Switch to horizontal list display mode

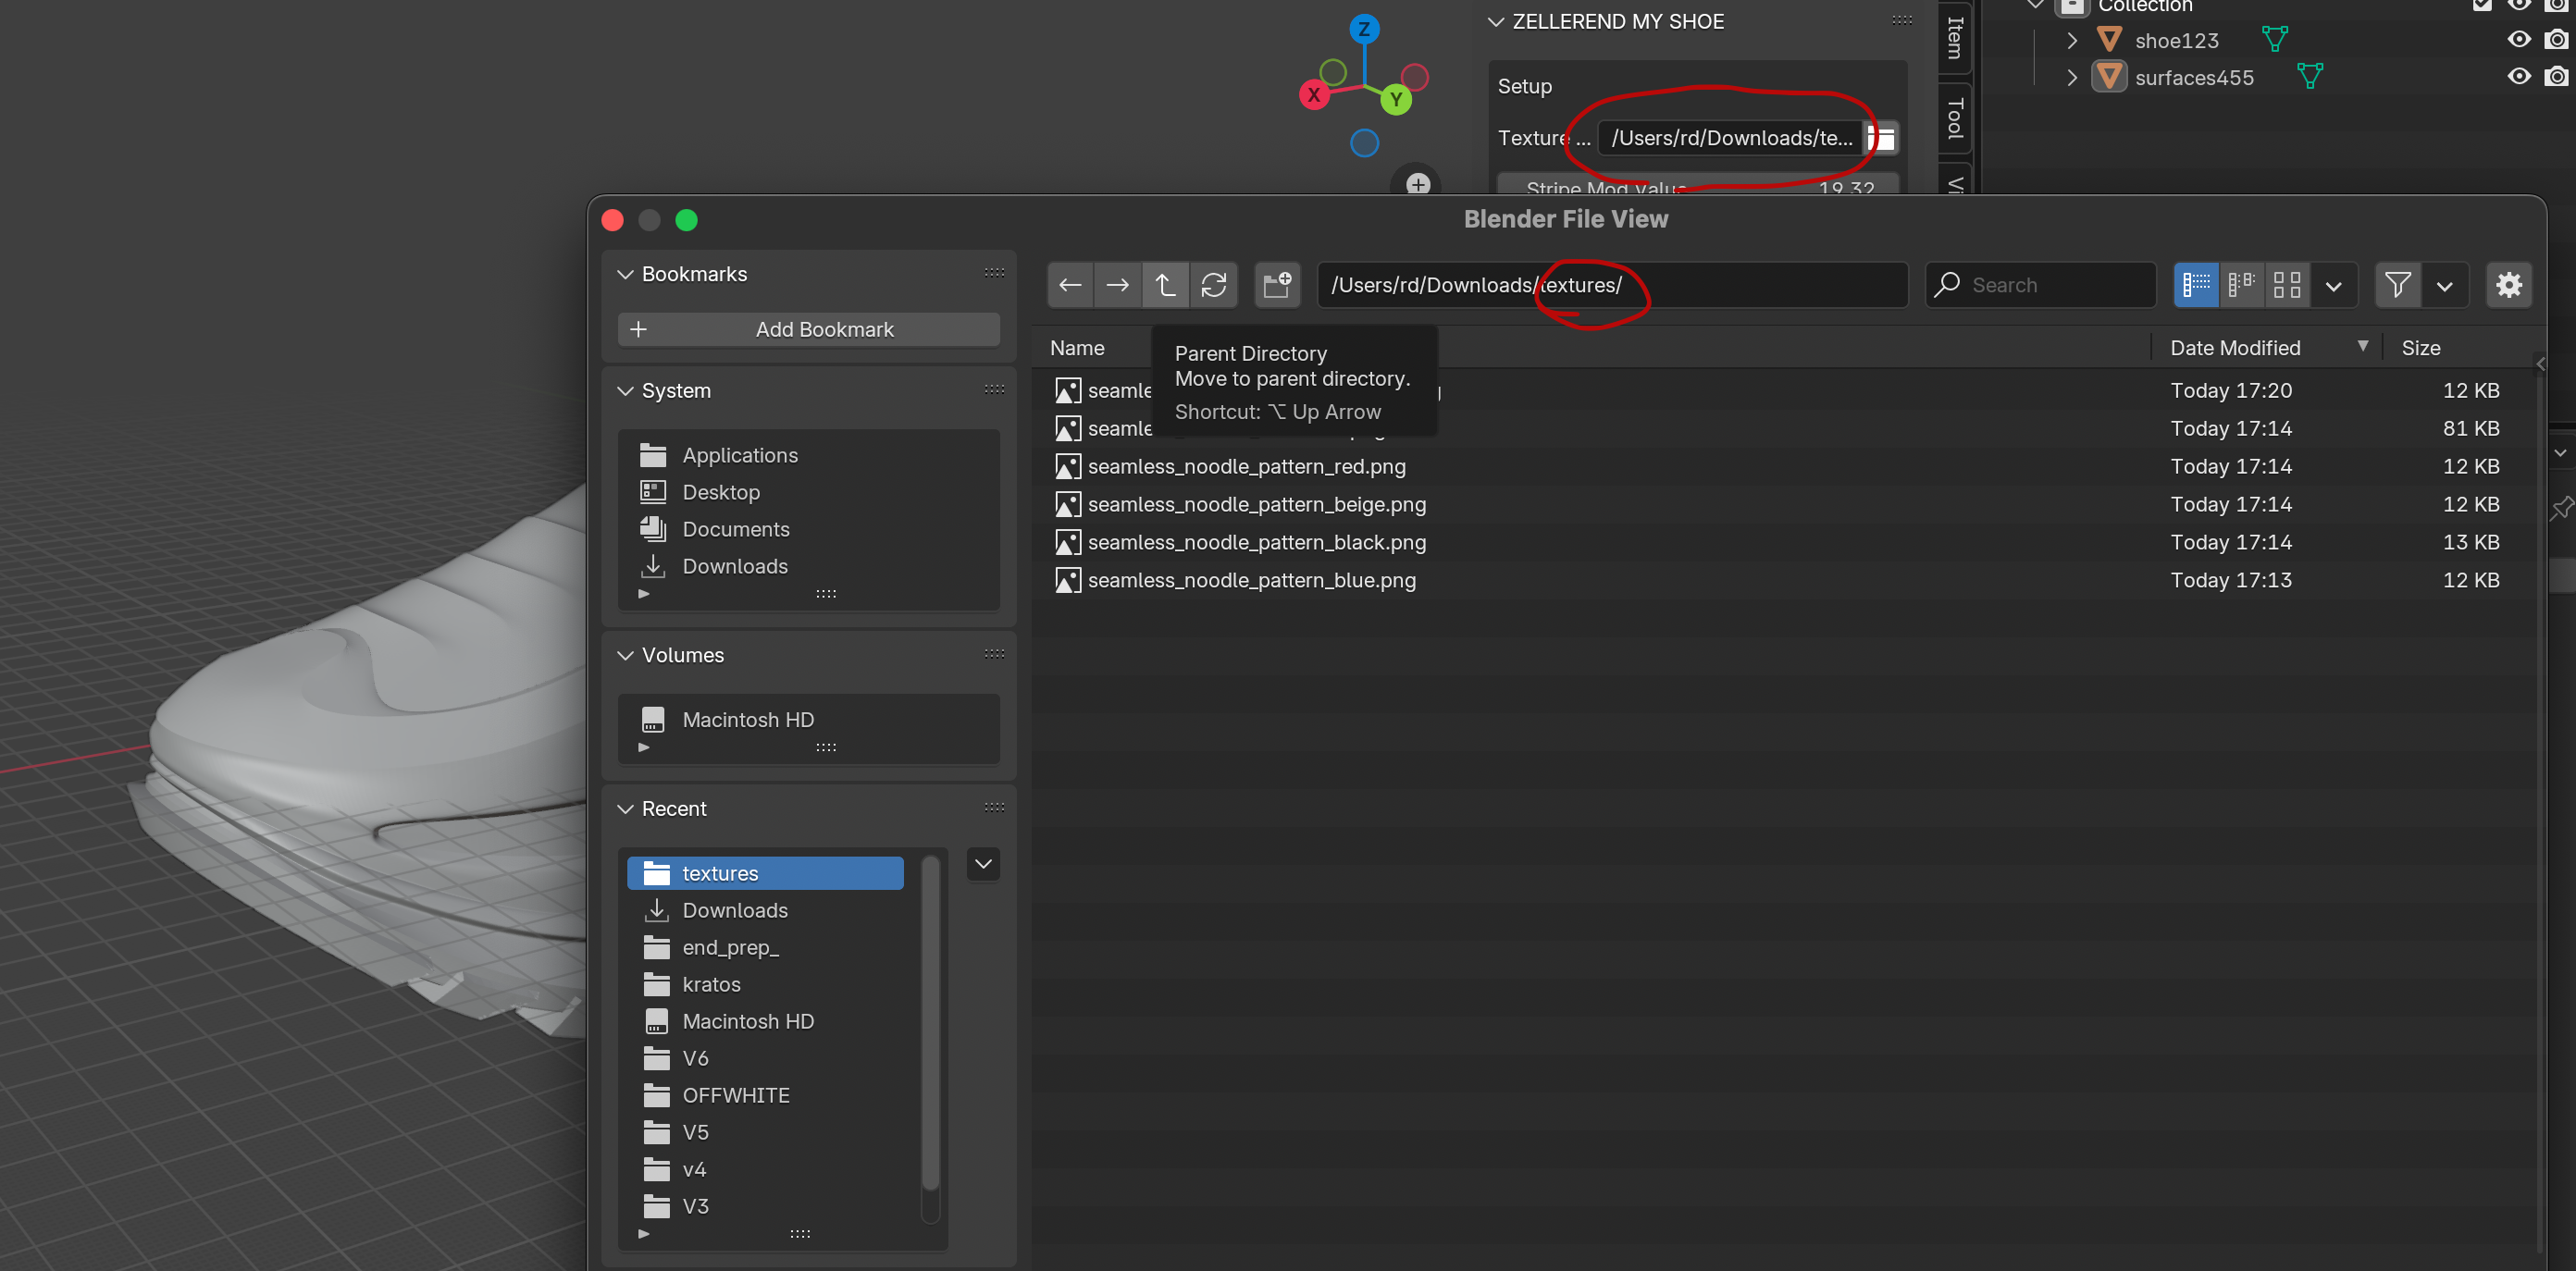(2241, 285)
